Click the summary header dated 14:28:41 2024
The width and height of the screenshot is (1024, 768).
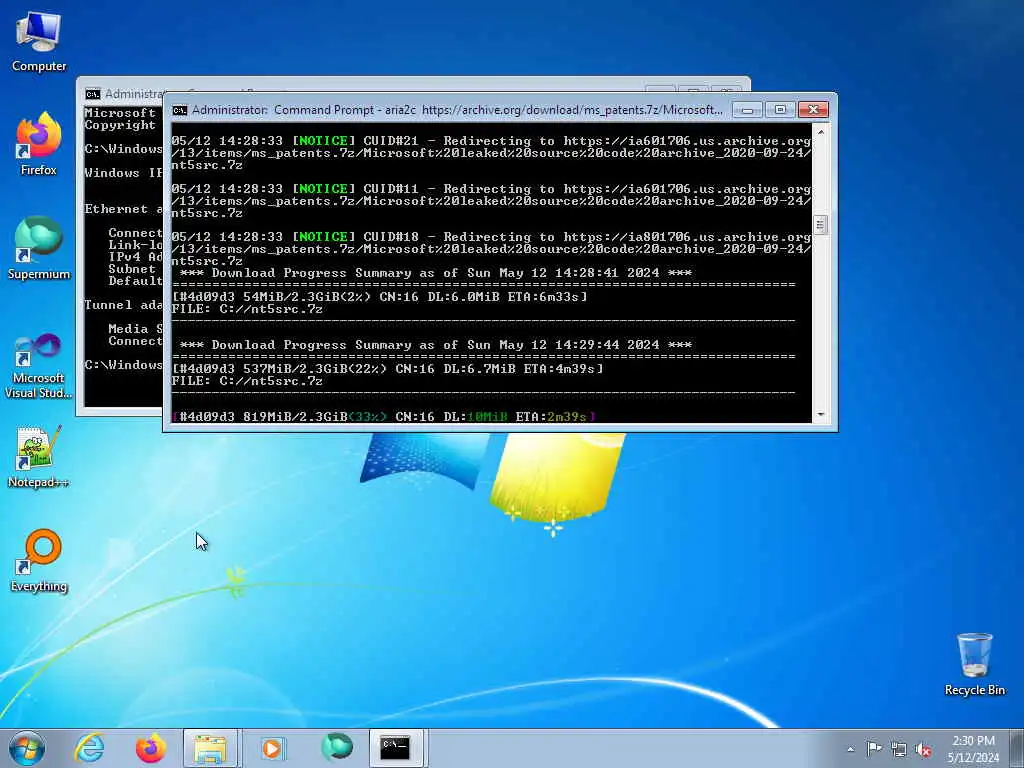(436, 273)
